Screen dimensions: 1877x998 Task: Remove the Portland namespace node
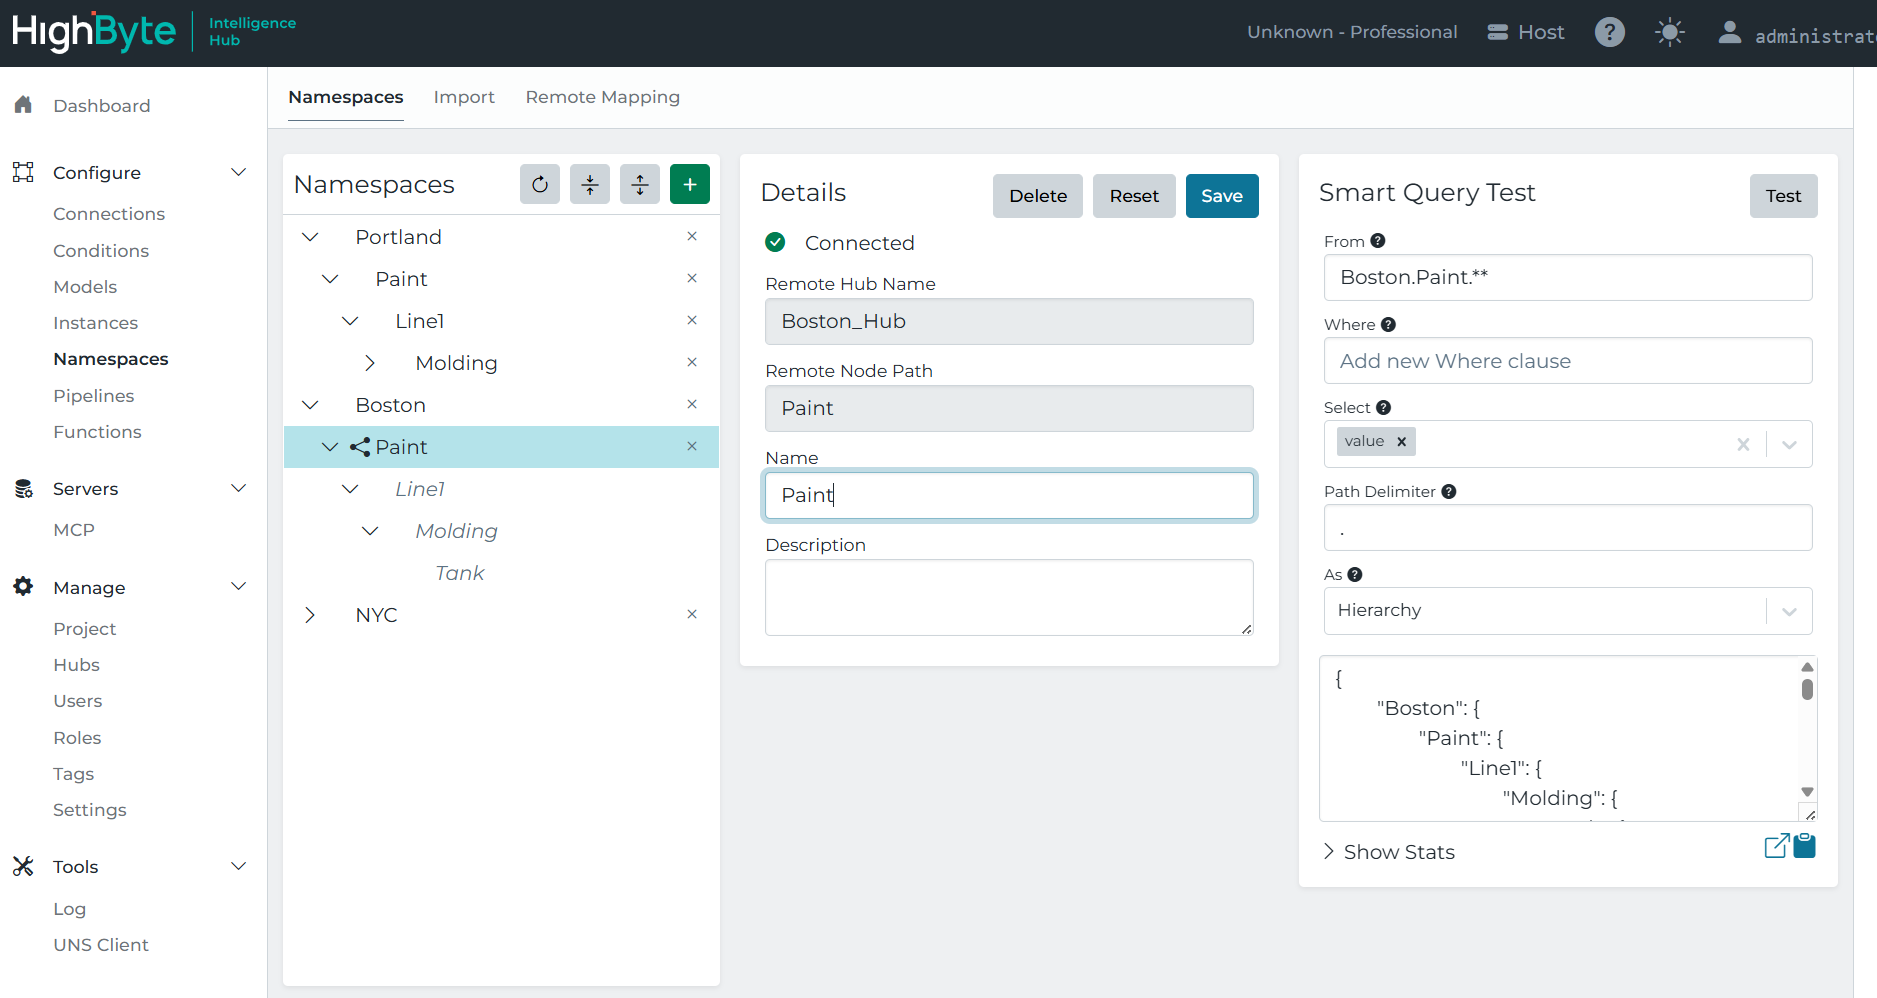pos(692,236)
